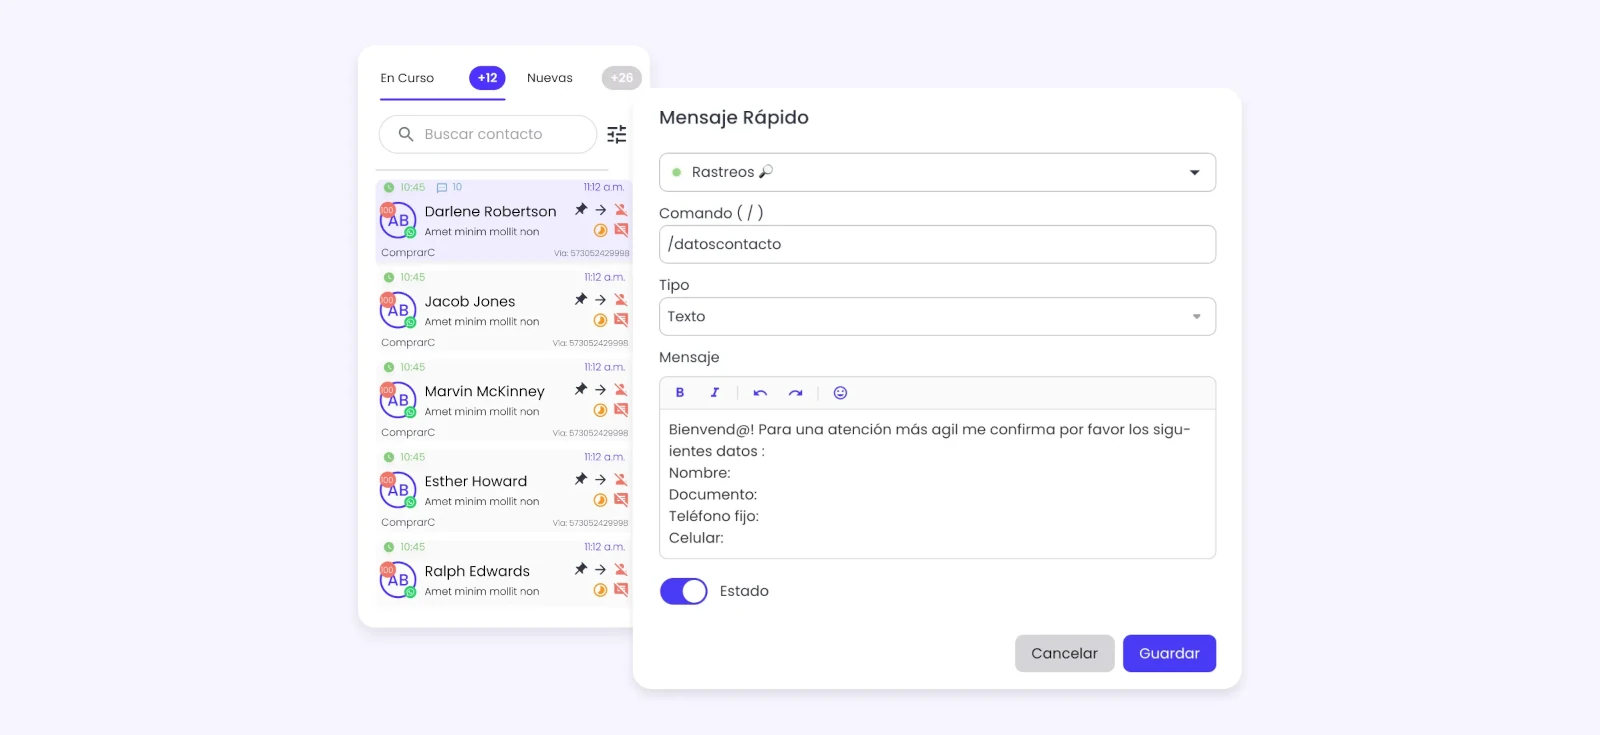Apply bold in the message editor
1600x735 pixels.
pyautogui.click(x=680, y=393)
